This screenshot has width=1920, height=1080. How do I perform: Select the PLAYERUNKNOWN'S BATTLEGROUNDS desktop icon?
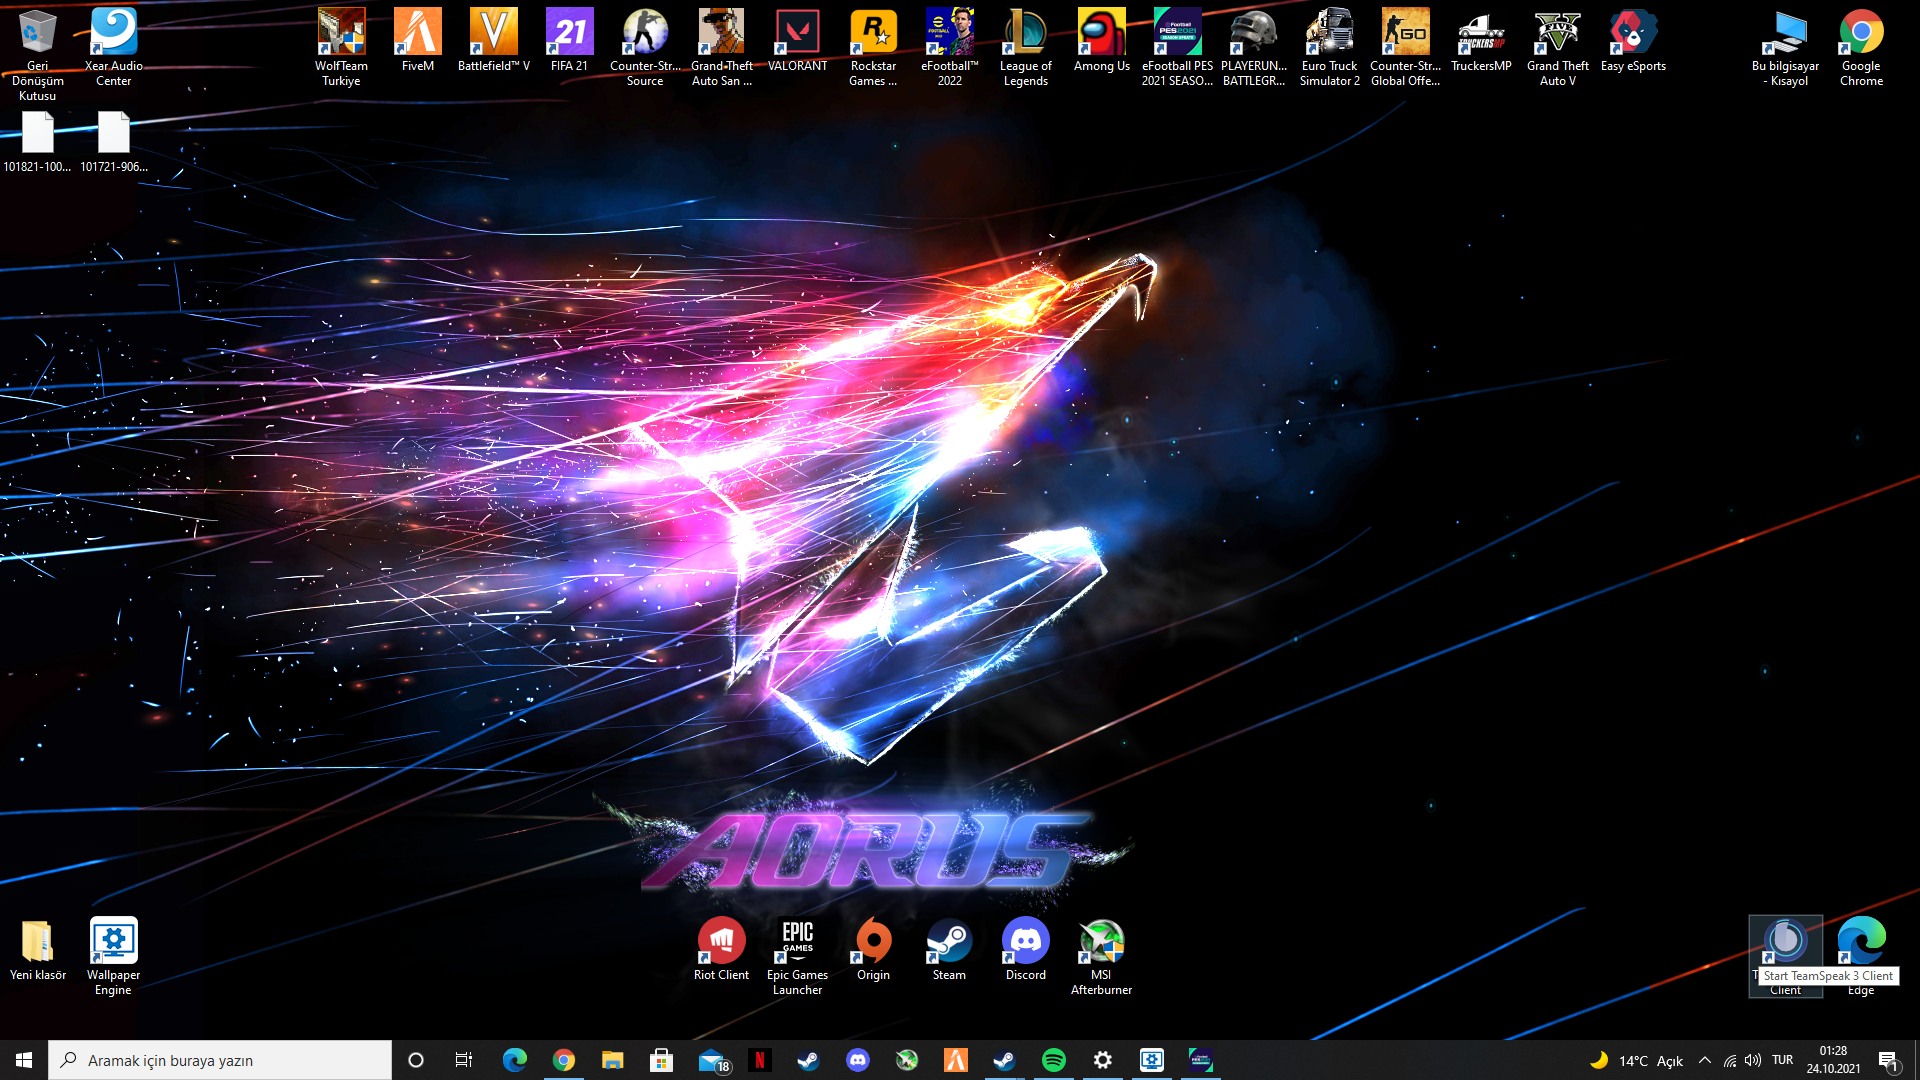tap(1253, 46)
